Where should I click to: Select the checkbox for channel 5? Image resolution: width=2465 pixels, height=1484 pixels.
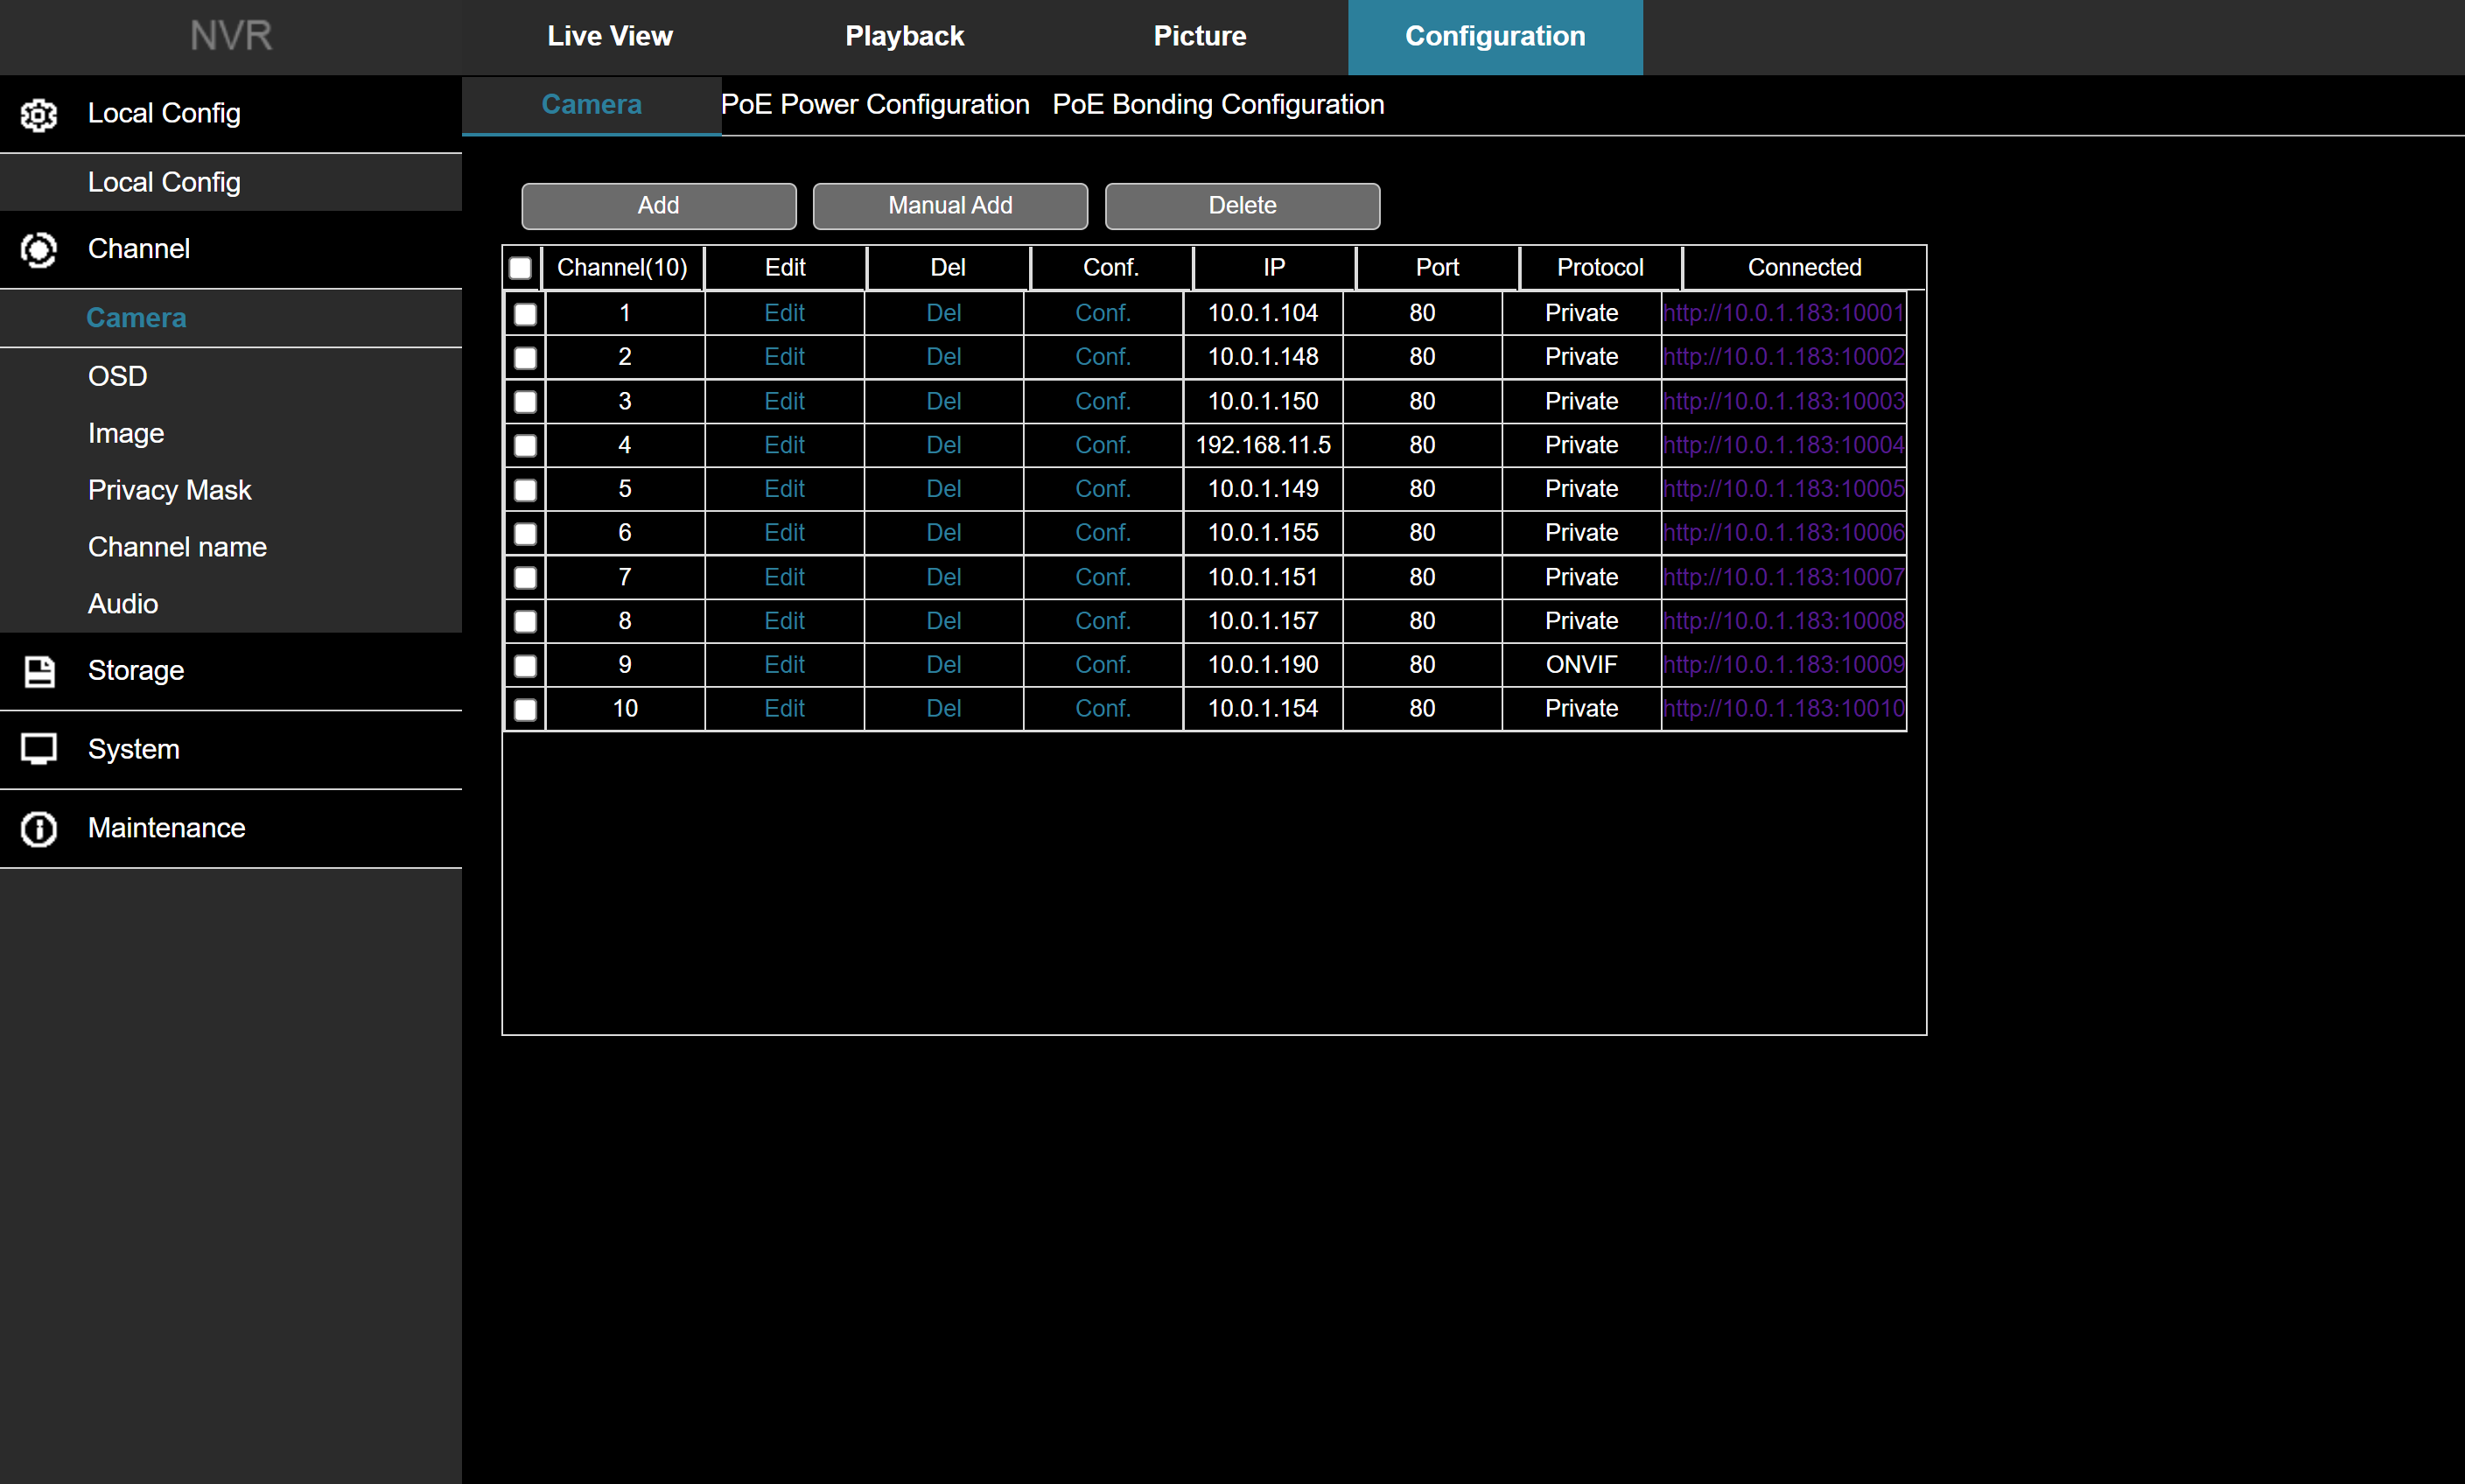pyautogui.click(x=525, y=490)
